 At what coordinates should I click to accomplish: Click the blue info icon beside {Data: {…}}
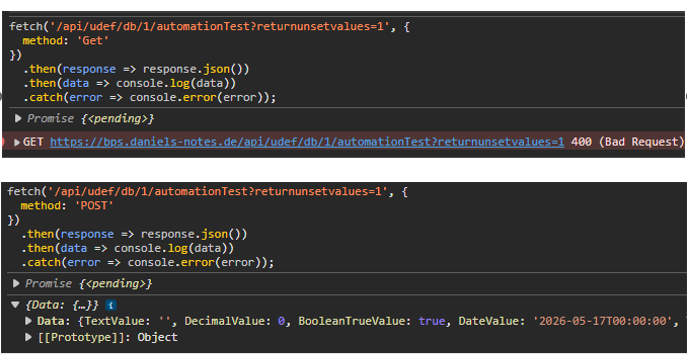click(111, 305)
